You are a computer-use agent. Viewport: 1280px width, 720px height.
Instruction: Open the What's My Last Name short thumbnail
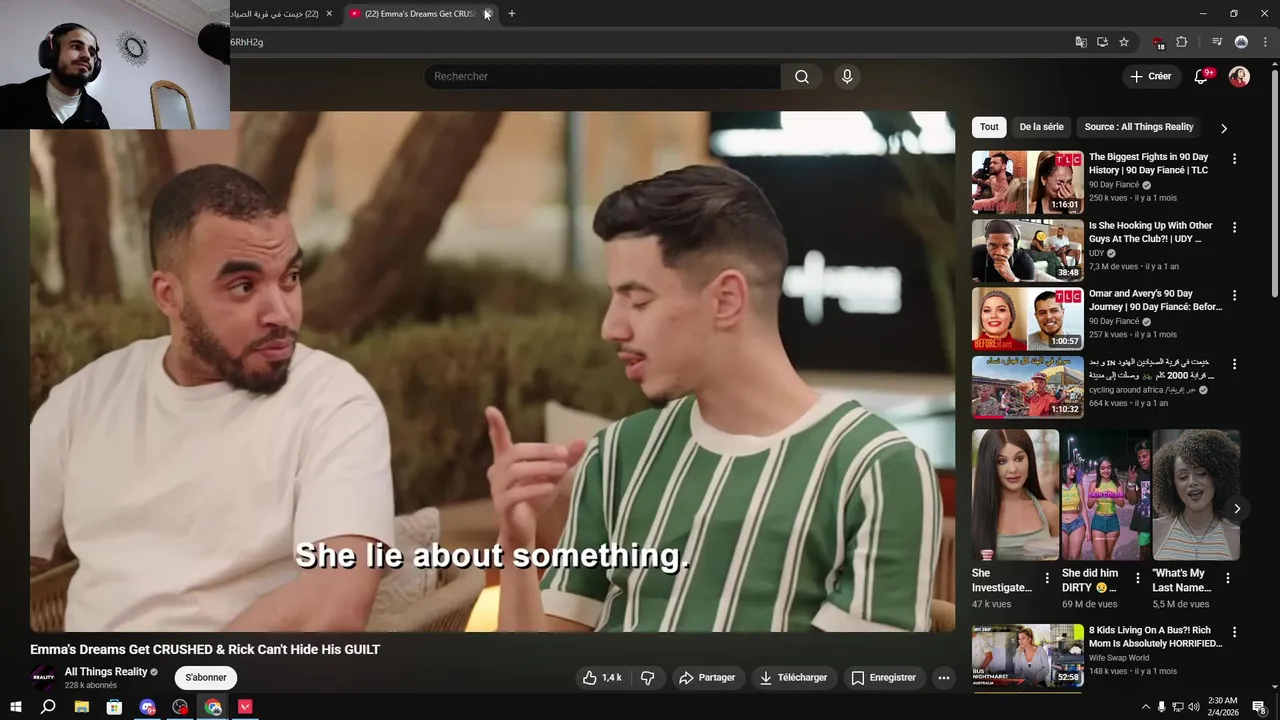pos(1196,495)
